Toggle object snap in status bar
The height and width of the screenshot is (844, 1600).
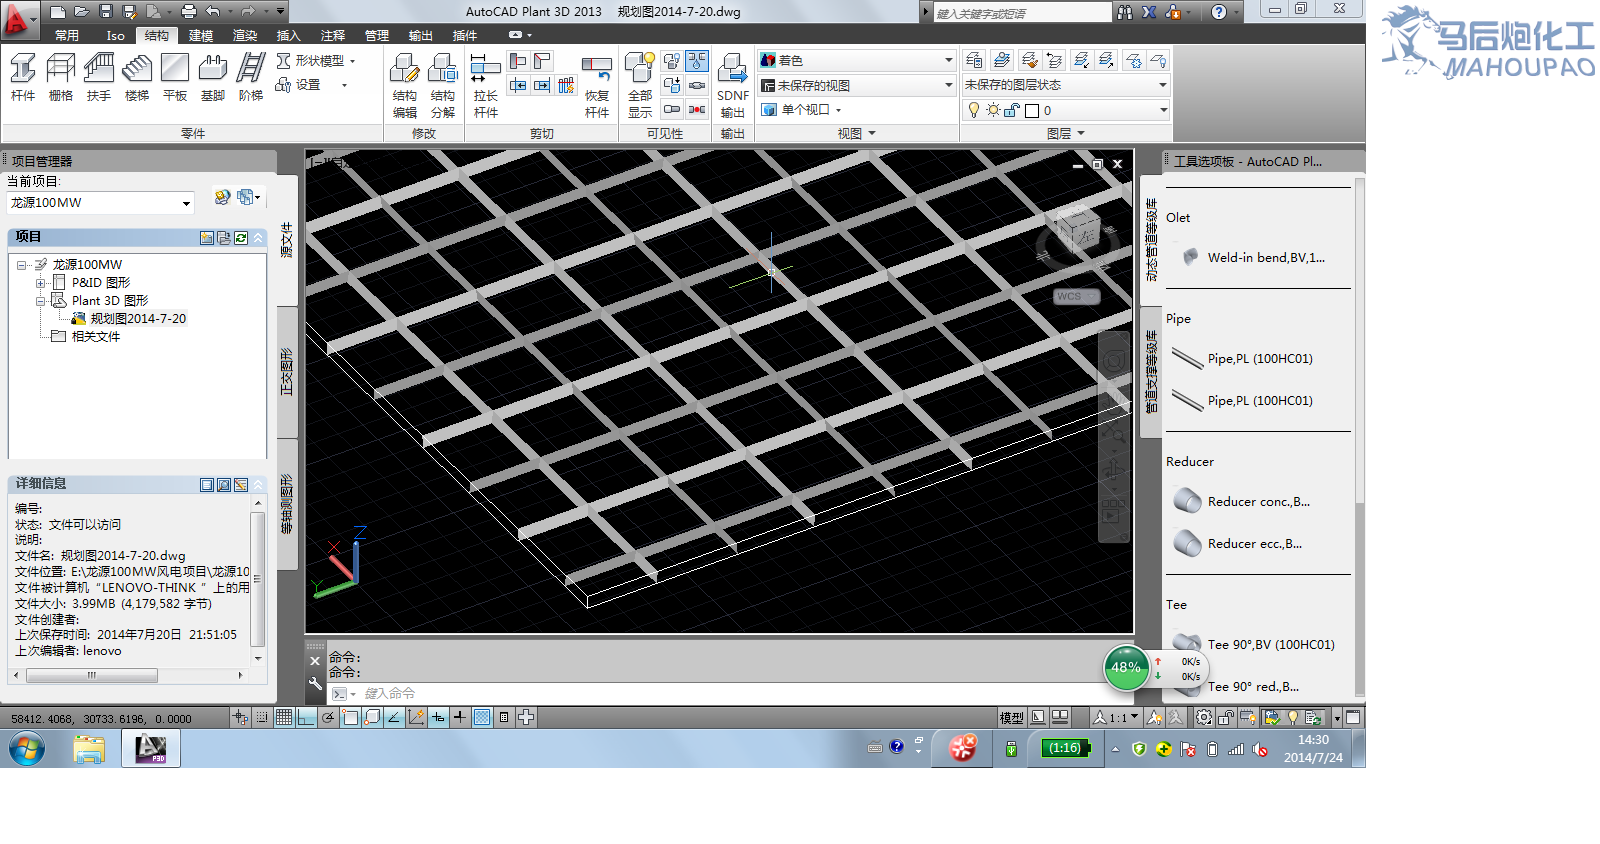click(350, 717)
